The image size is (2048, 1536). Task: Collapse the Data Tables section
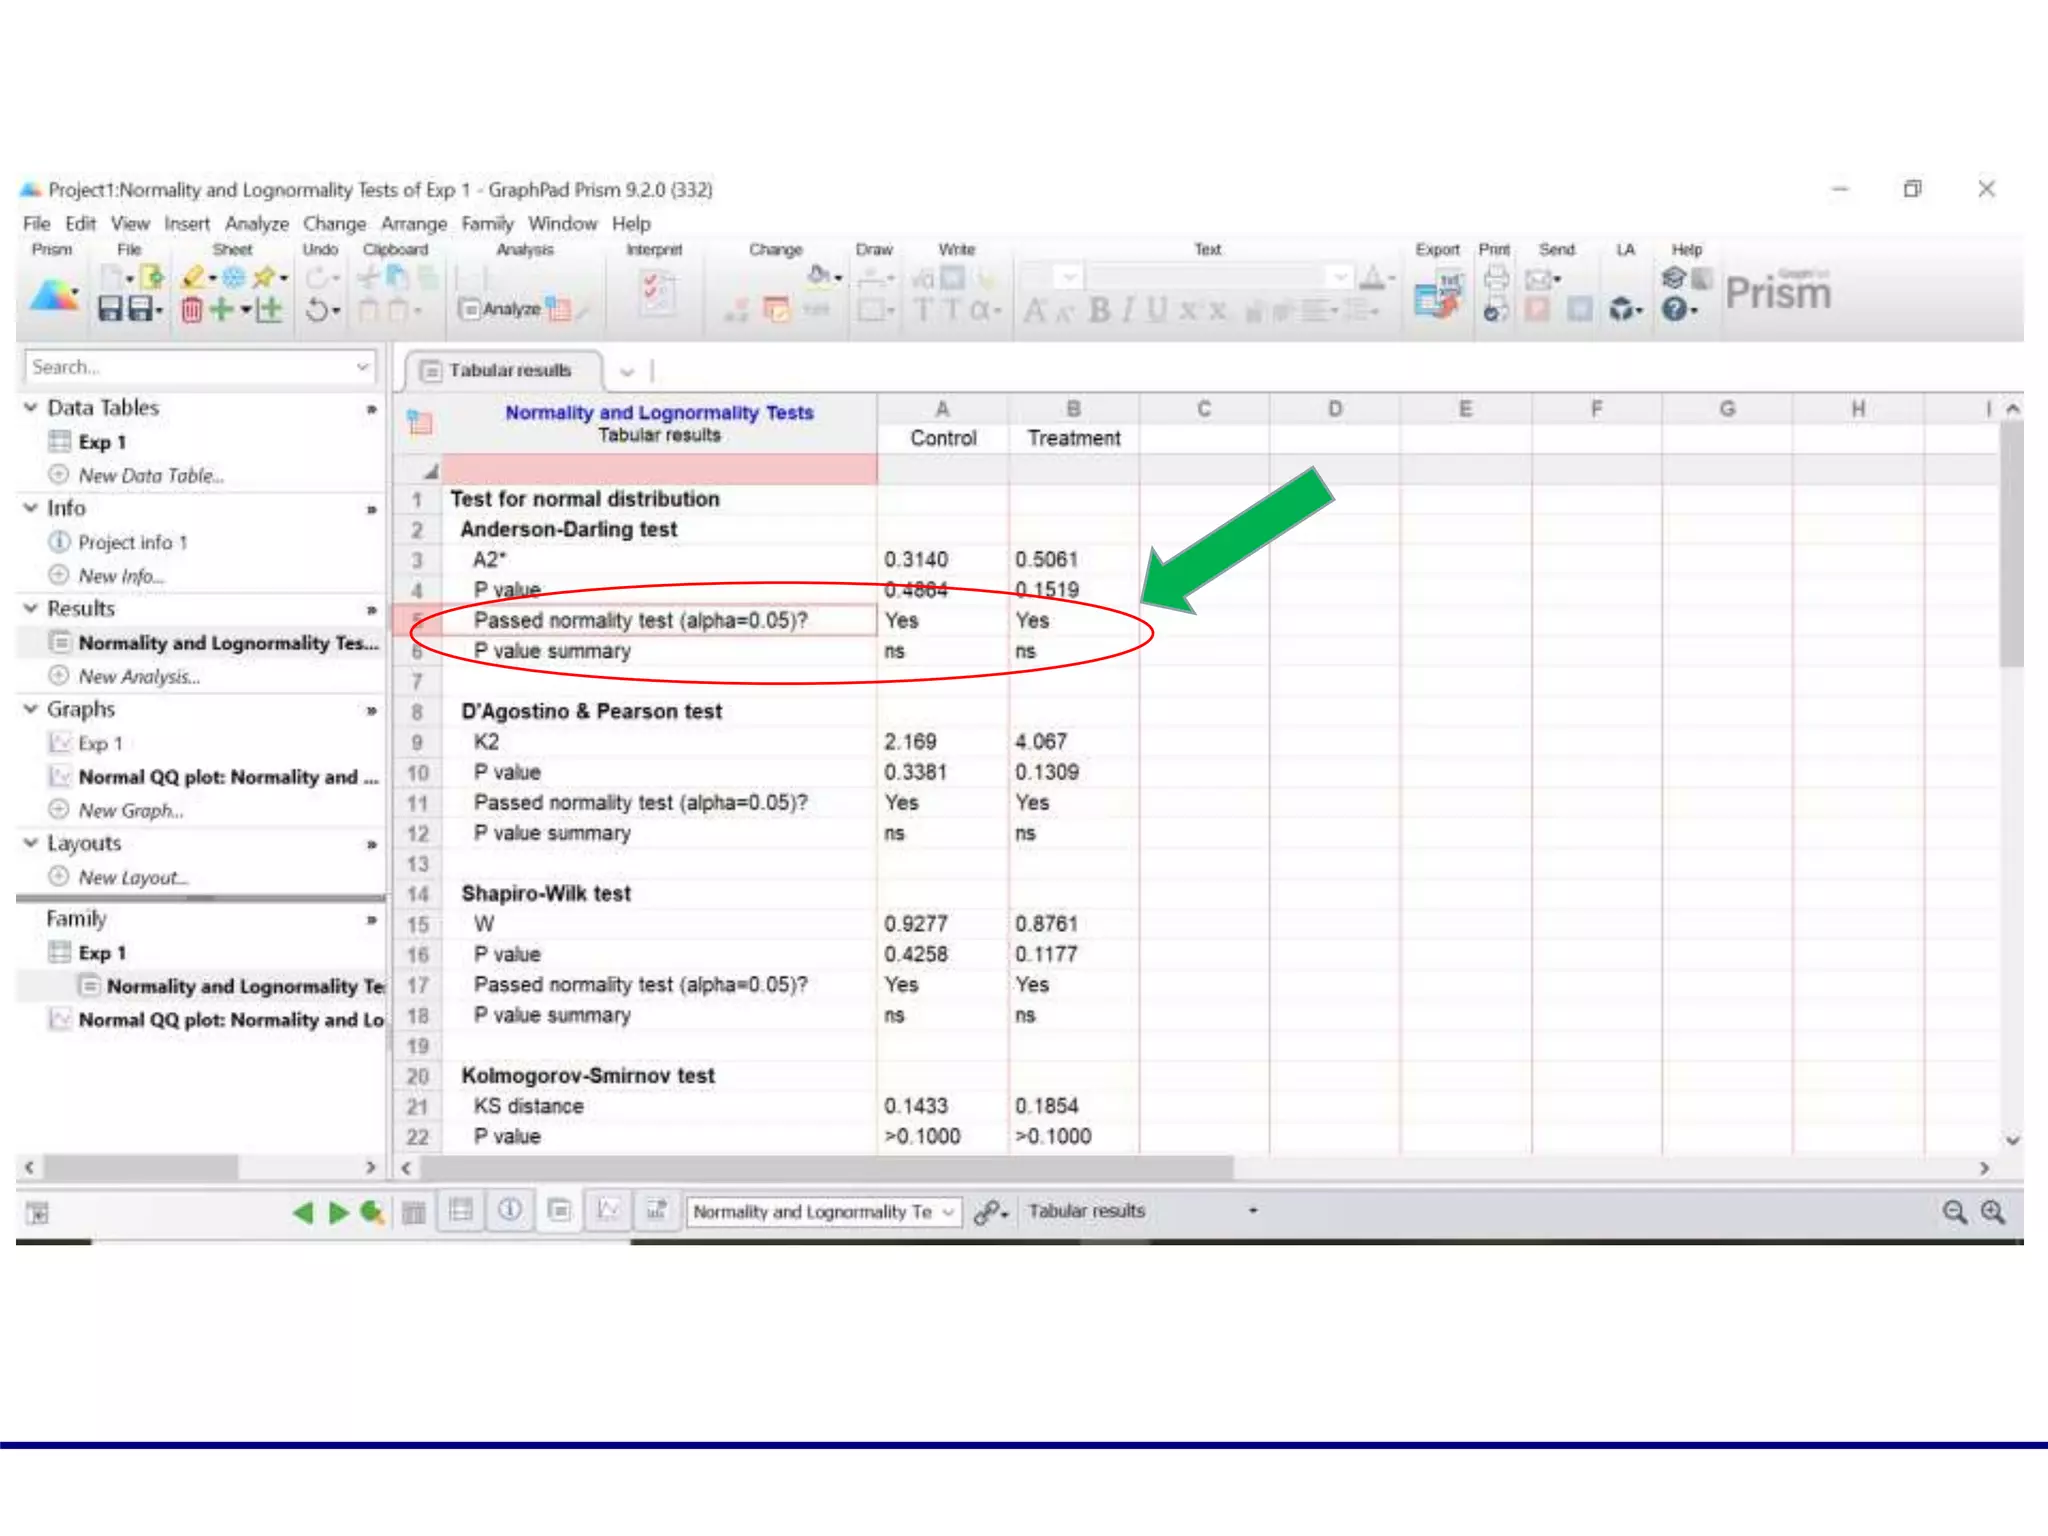point(31,407)
